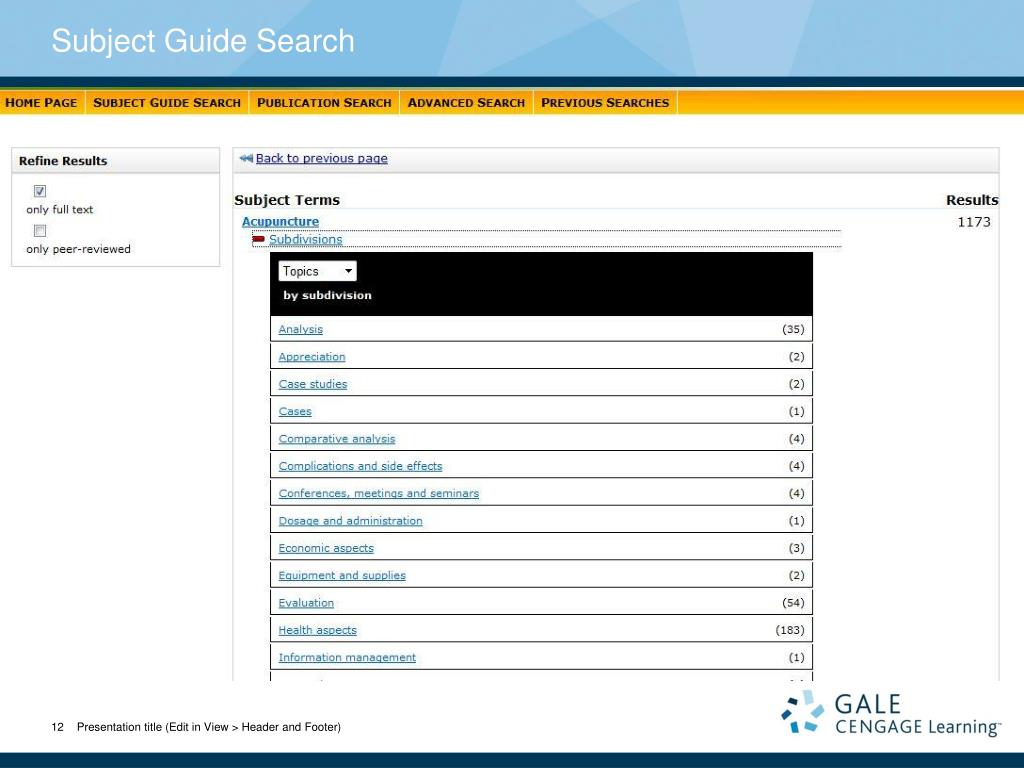Collapse Subdivisions using red minus icon

coord(259,240)
